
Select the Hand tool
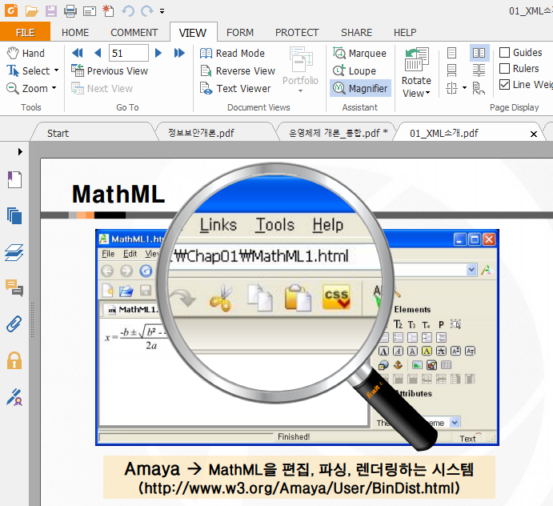click(x=26, y=53)
